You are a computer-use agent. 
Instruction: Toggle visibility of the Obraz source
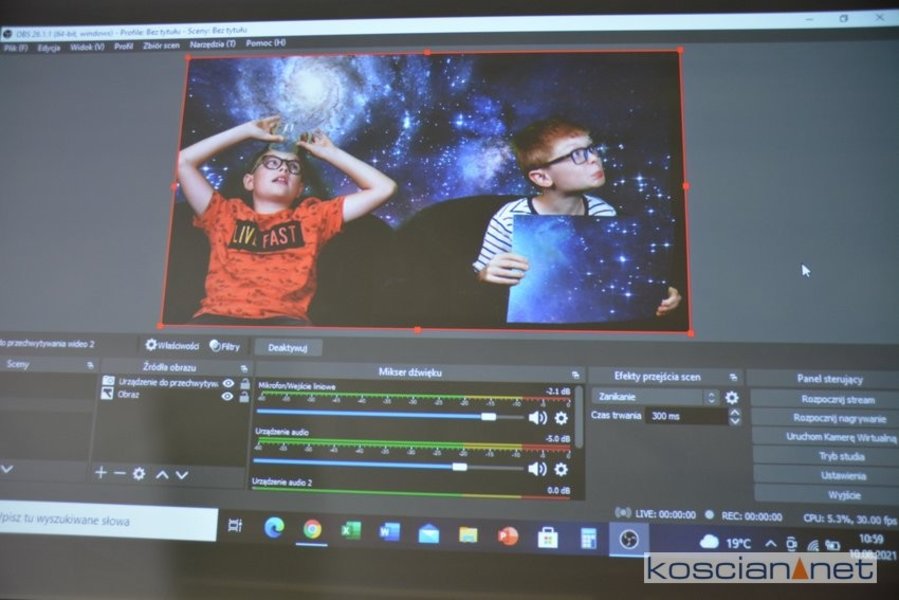coord(228,396)
